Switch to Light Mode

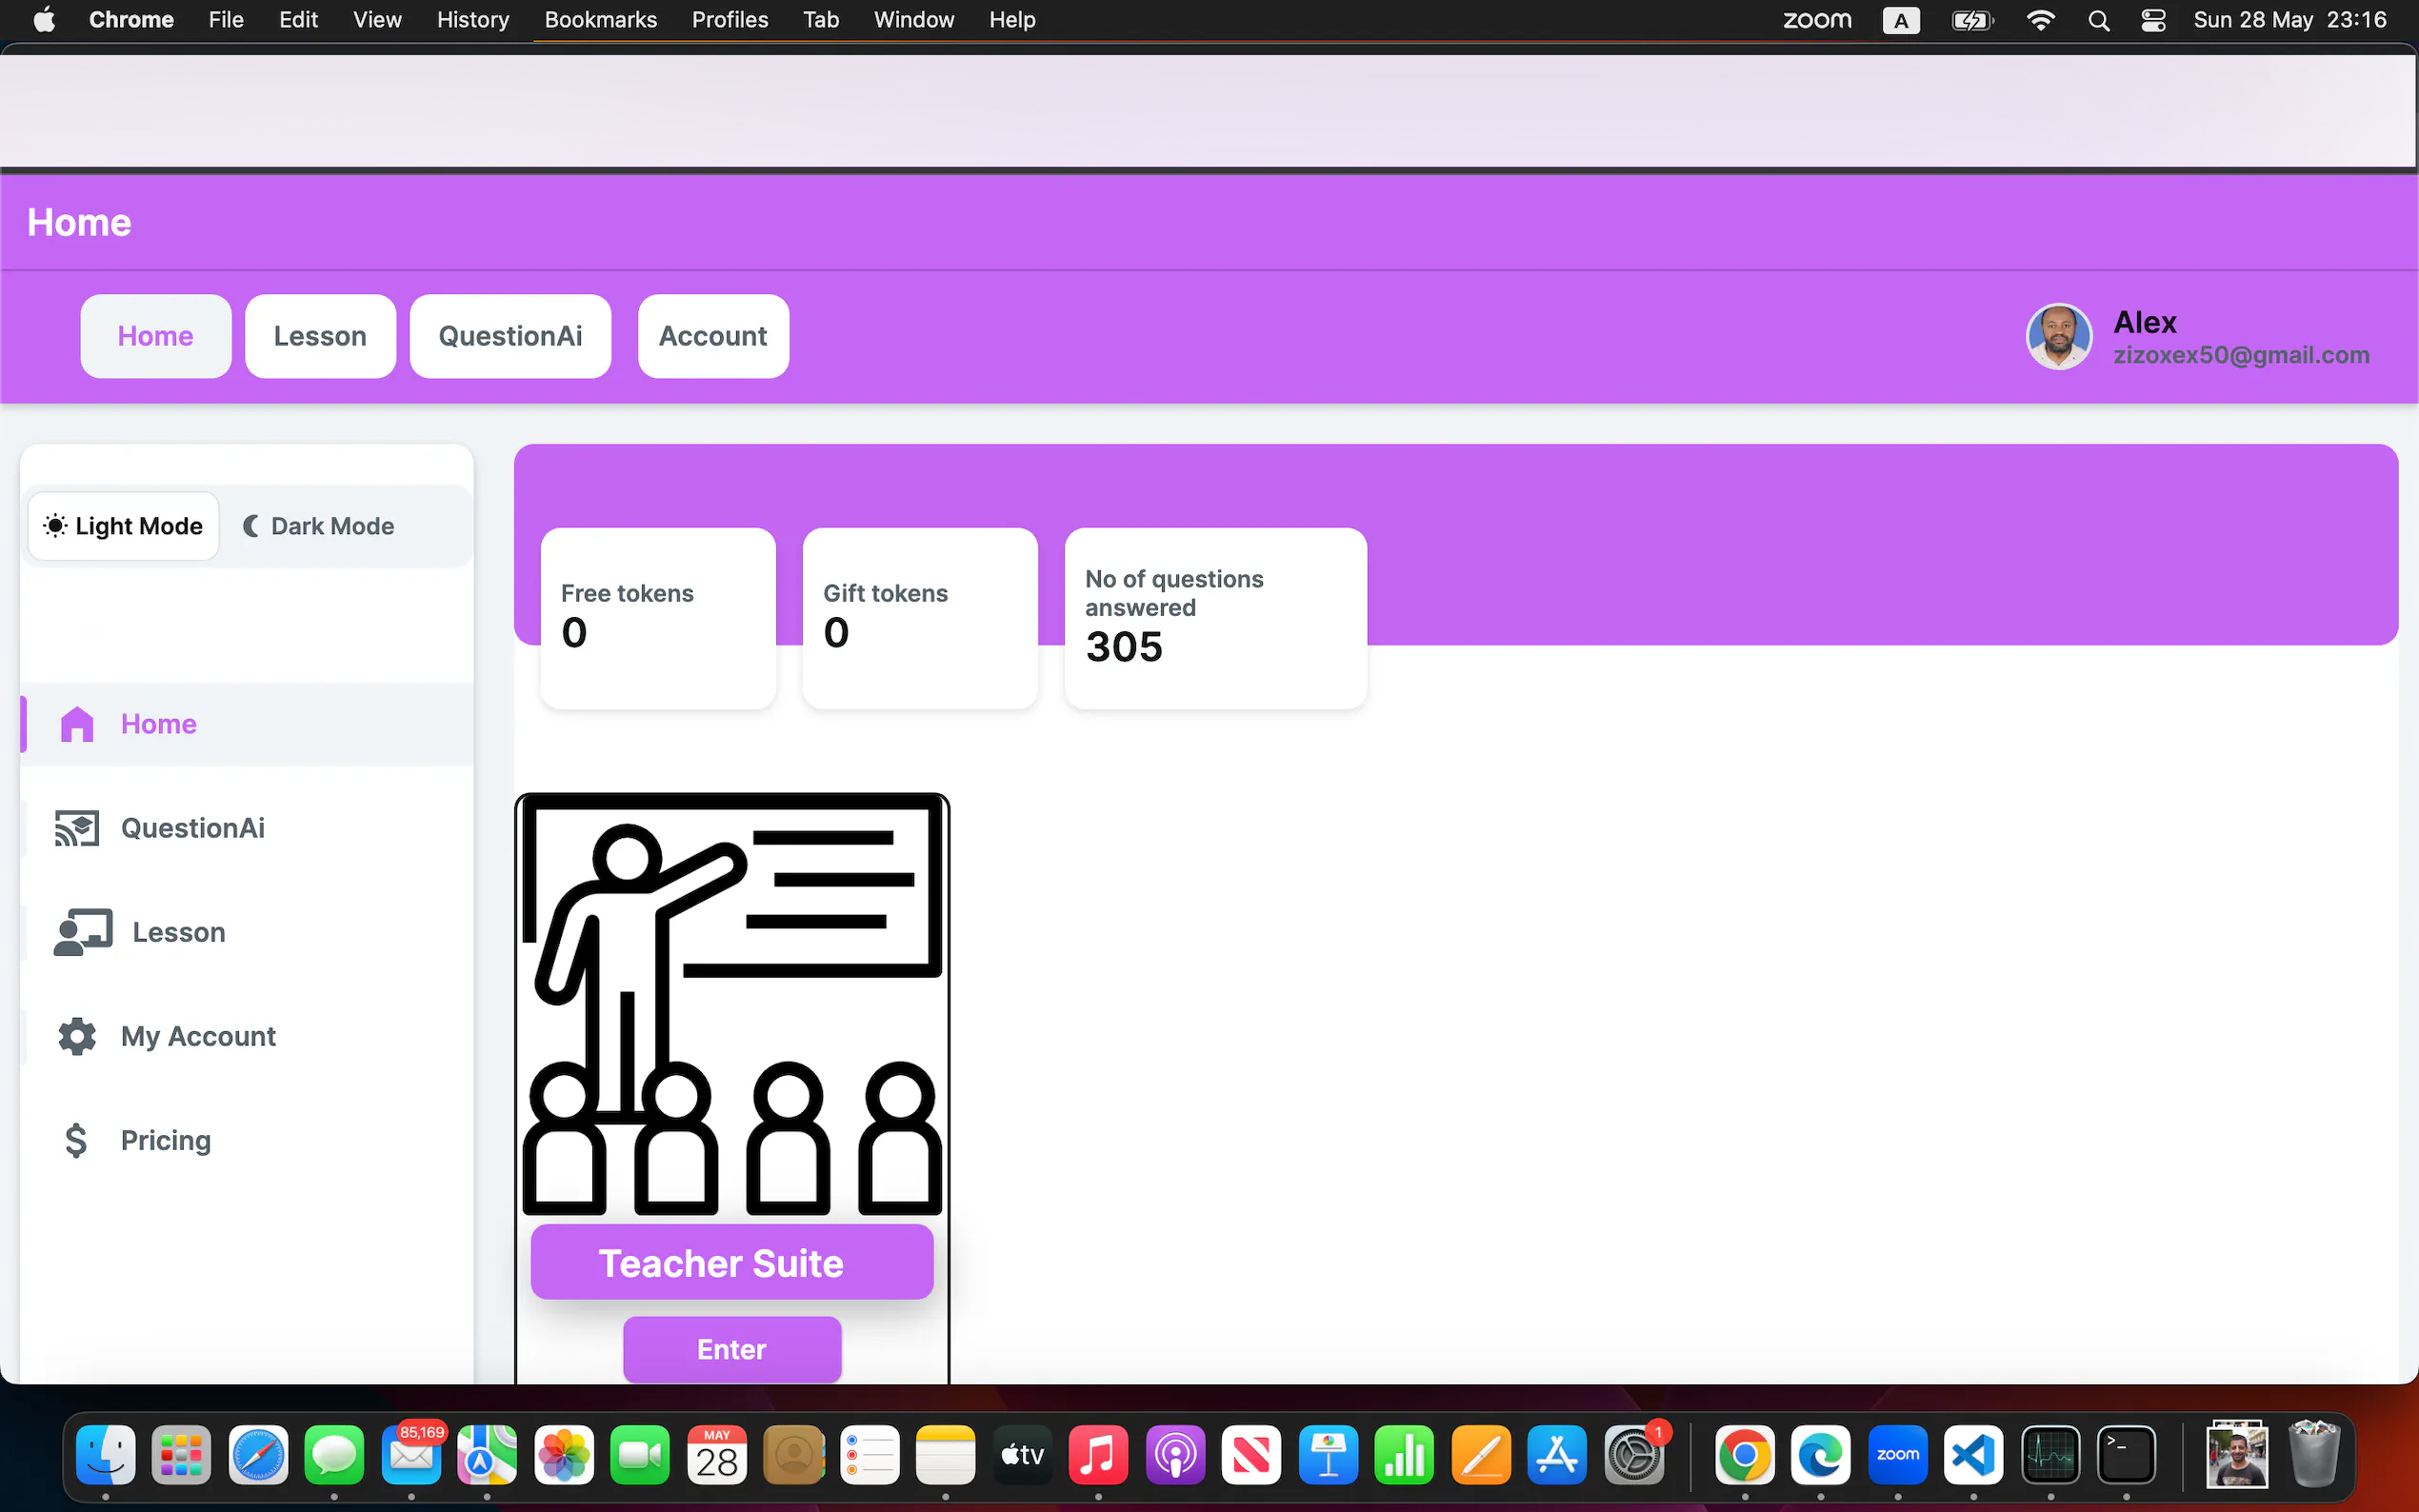click(x=124, y=526)
